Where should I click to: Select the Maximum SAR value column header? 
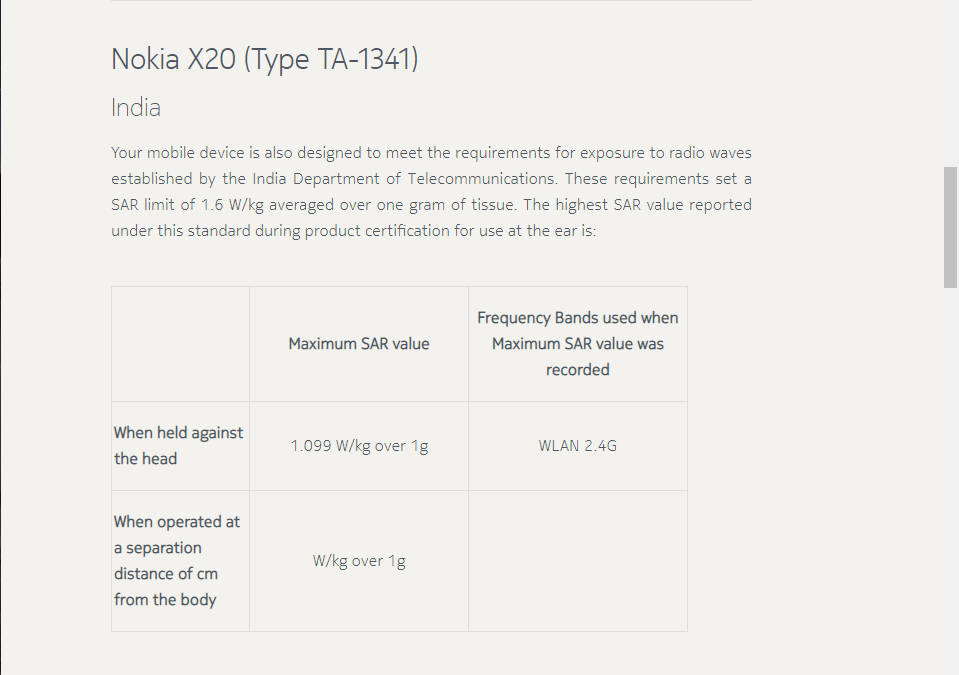click(358, 344)
